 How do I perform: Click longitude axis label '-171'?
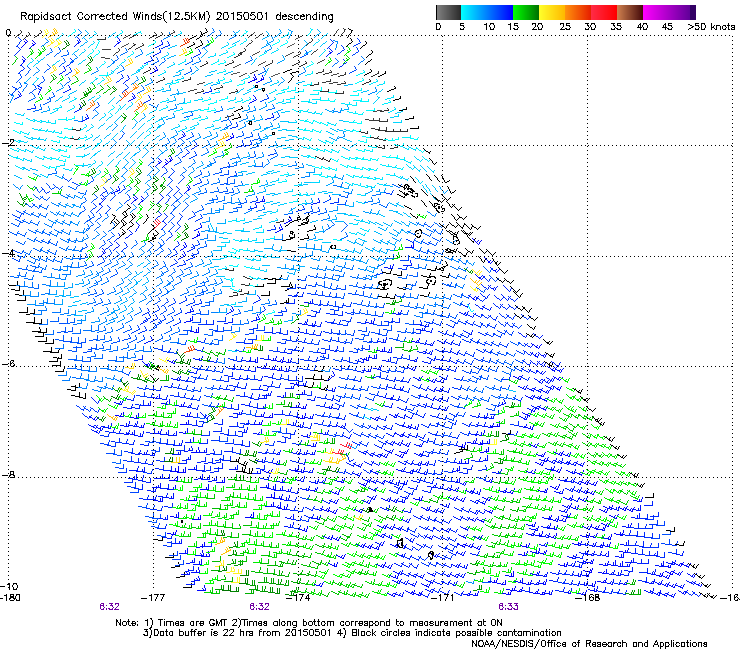[x=443, y=598]
